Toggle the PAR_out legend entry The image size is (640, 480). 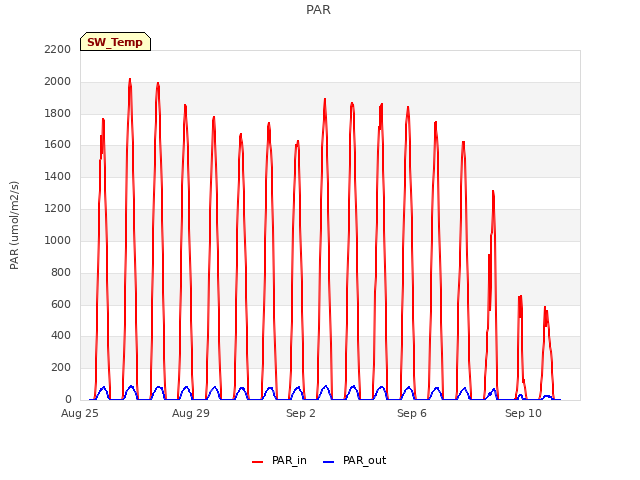tap(355, 460)
